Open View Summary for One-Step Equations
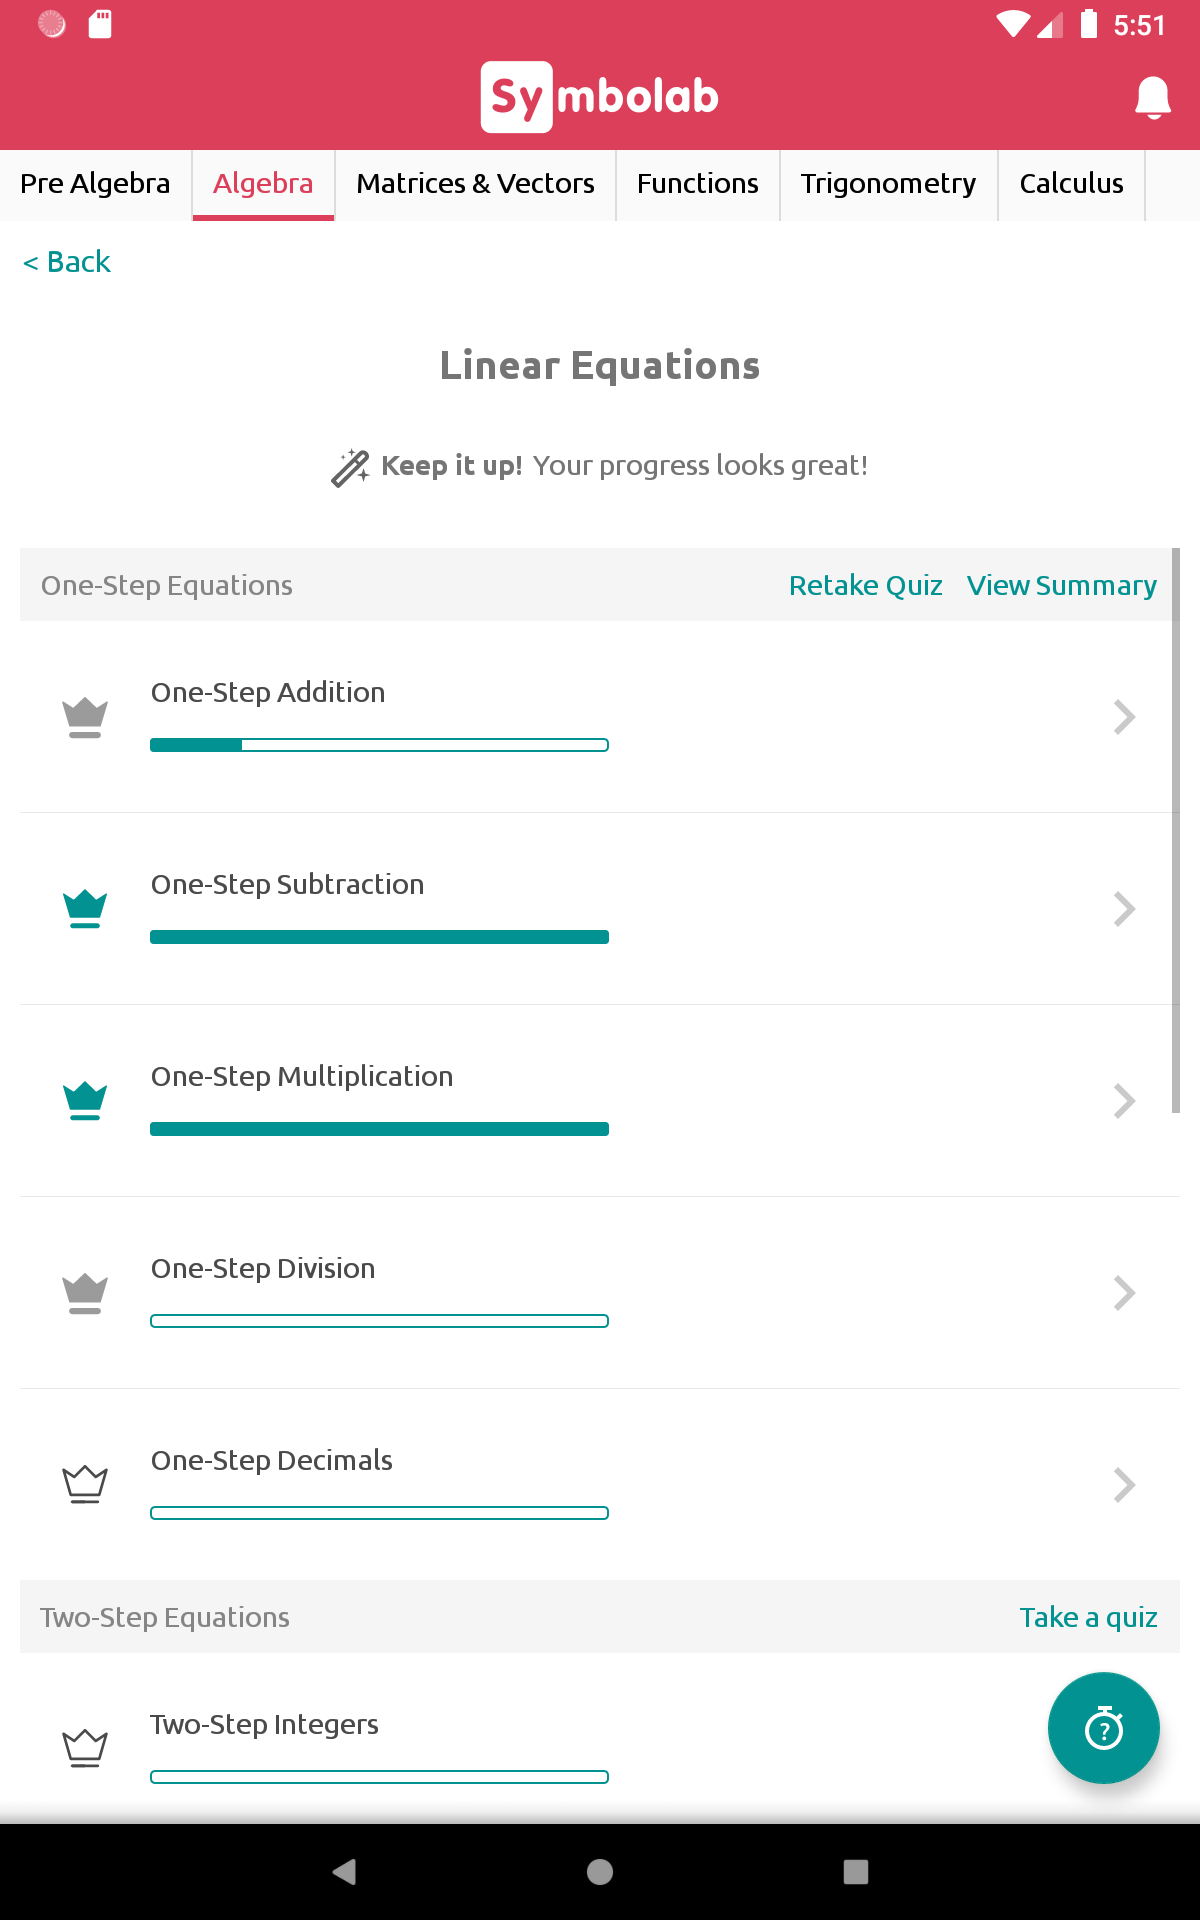 [x=1062, y=586]
